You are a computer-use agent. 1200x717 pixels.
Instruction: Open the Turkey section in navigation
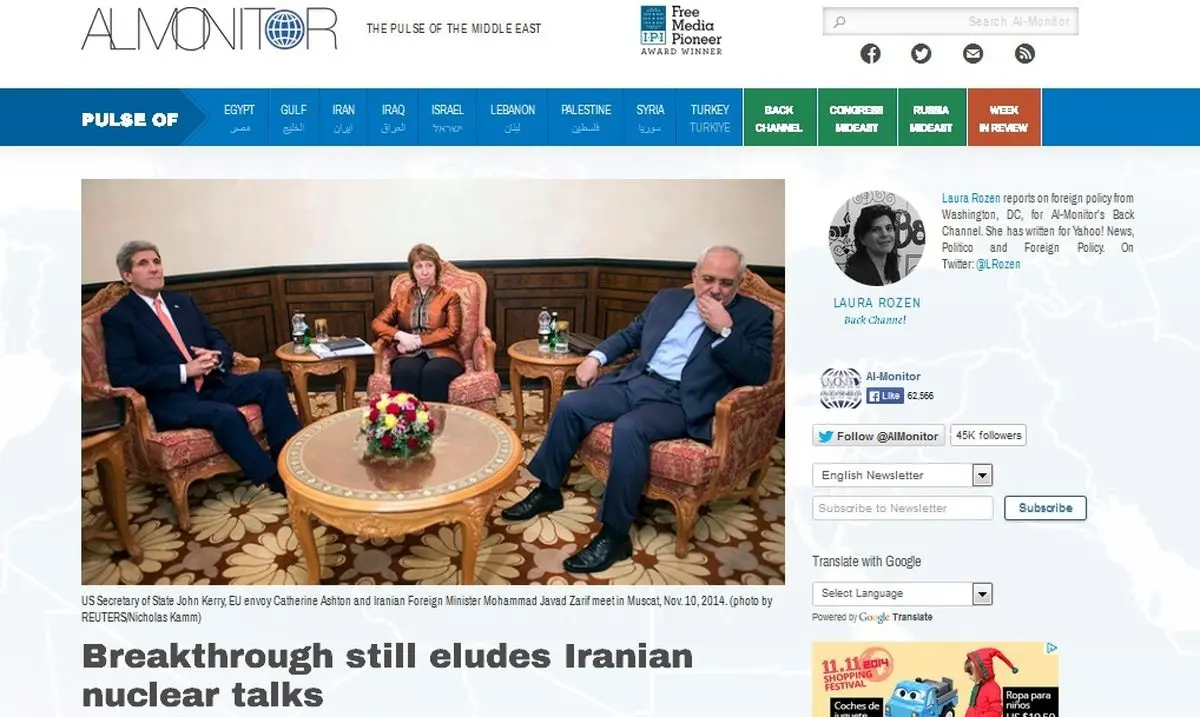click(710, 118)
